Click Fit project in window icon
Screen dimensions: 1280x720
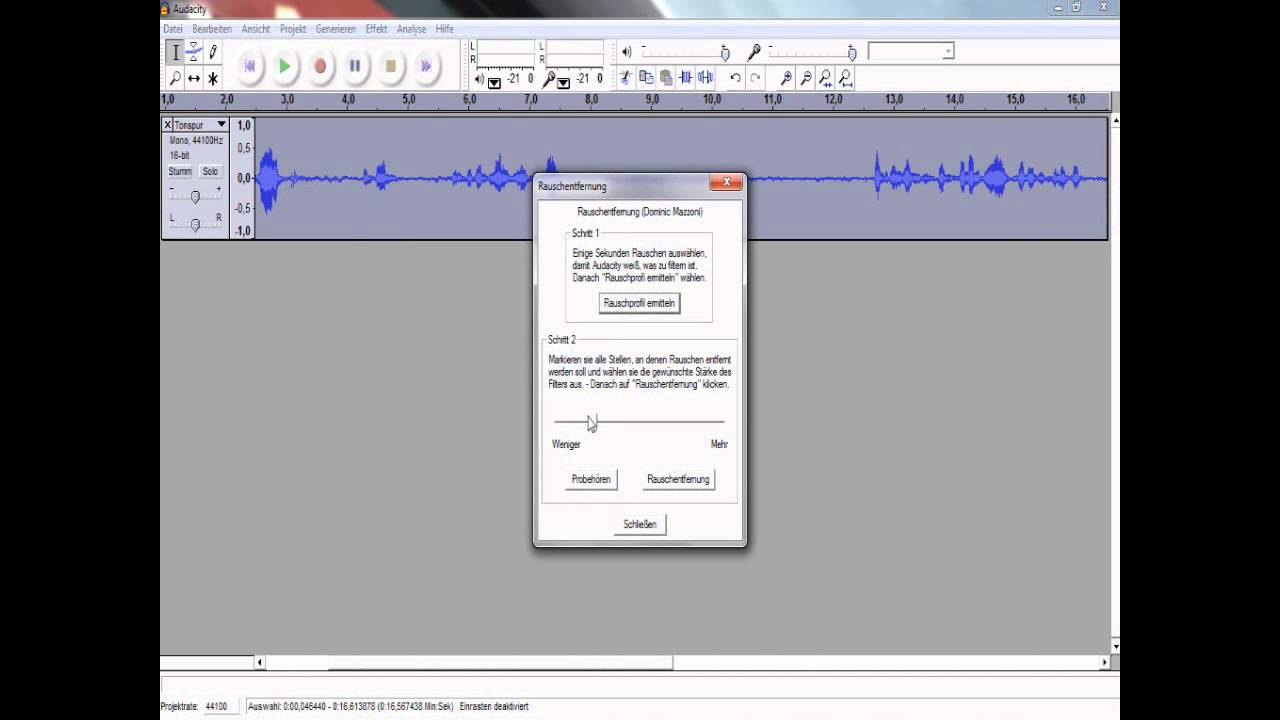click(846, 77)
